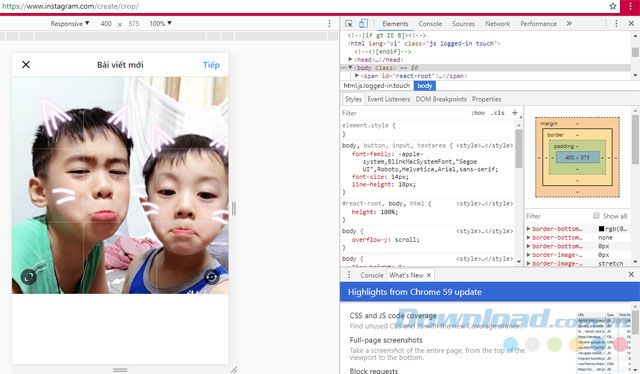Viewport: 640px width, 374px height.
Task: Edit the viewport width field 400
Action: [106, 24]
